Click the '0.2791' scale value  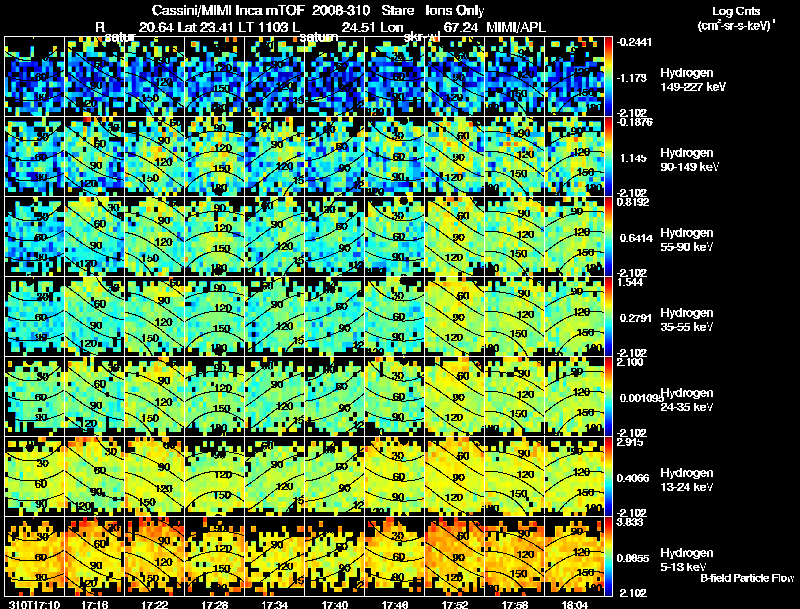click(635, 318)
